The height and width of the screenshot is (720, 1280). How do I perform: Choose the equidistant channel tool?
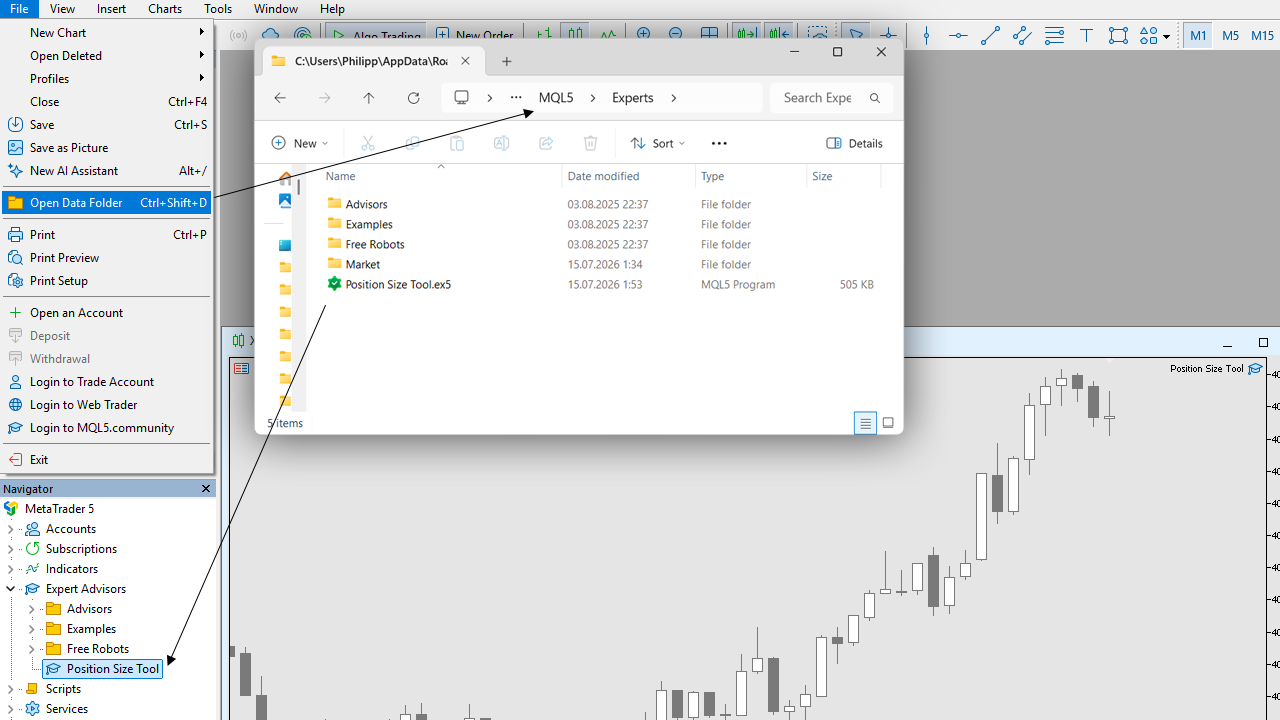pyautogui.click(x=1022, y=36)
